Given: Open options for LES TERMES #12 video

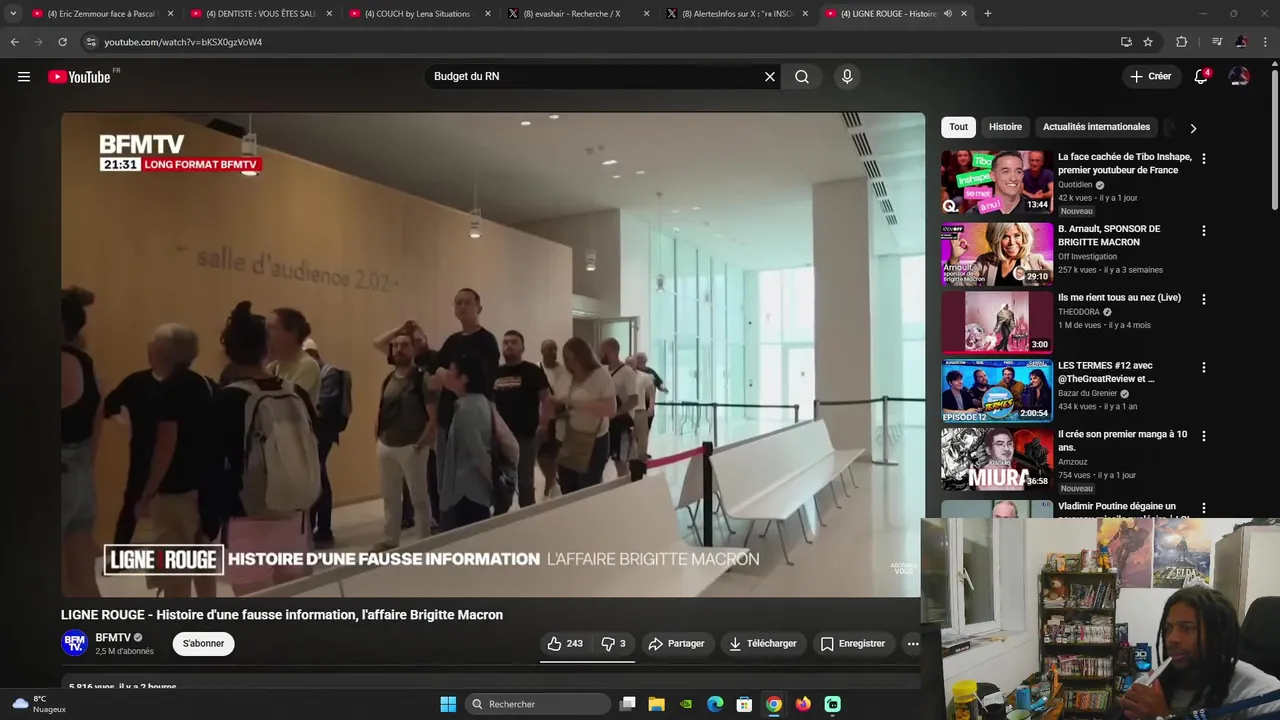Looking at the screenshot, I should tap(1204, 367).
